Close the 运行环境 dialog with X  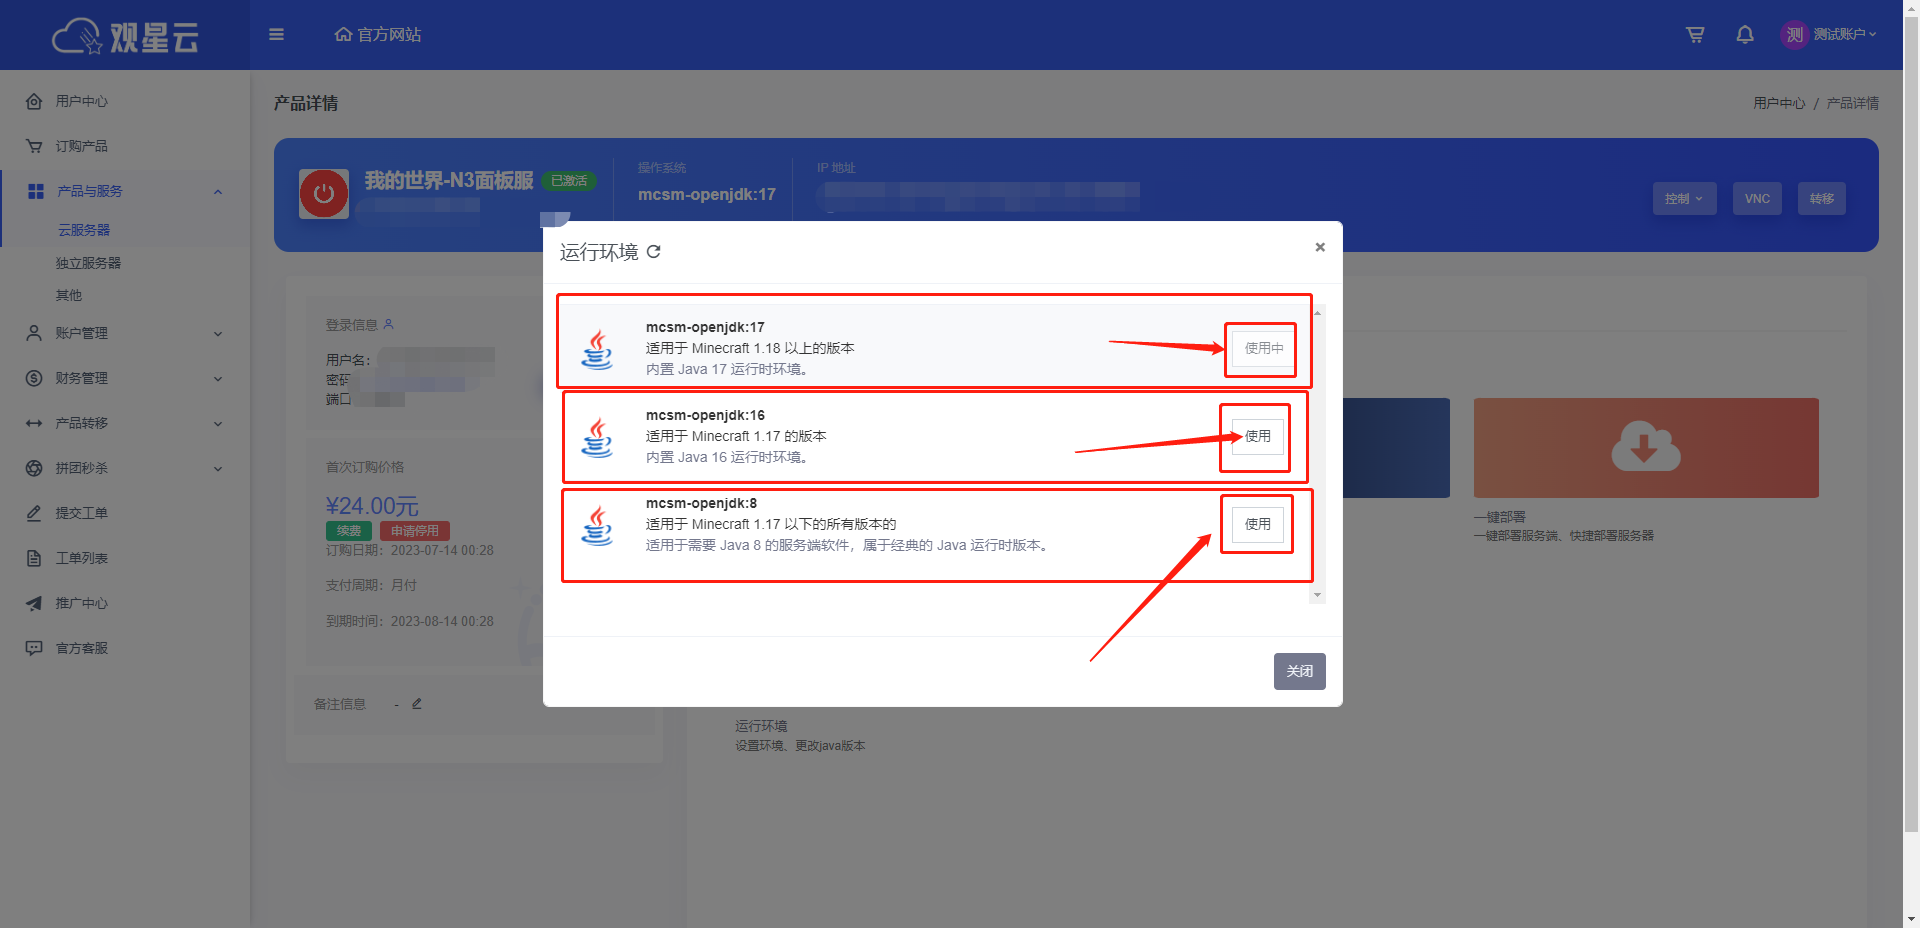1320,247
